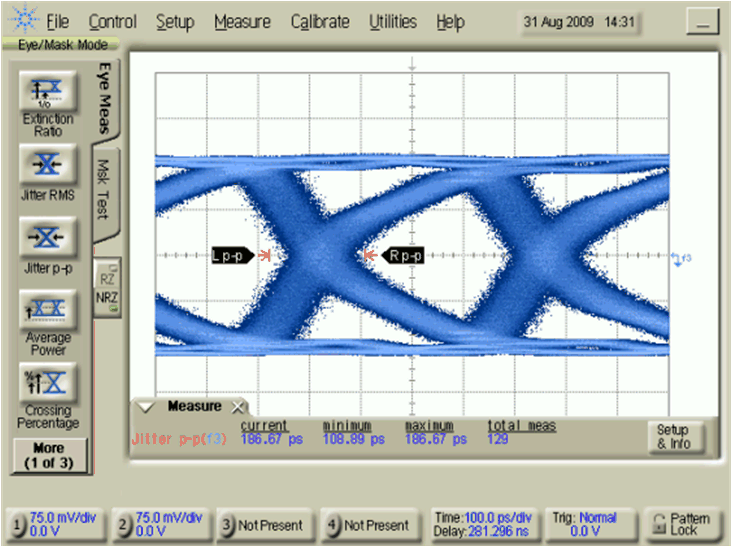732x547 pixels.
Task: Select the Jitter RMS measurement icon
Action: (x=48, y=164)
